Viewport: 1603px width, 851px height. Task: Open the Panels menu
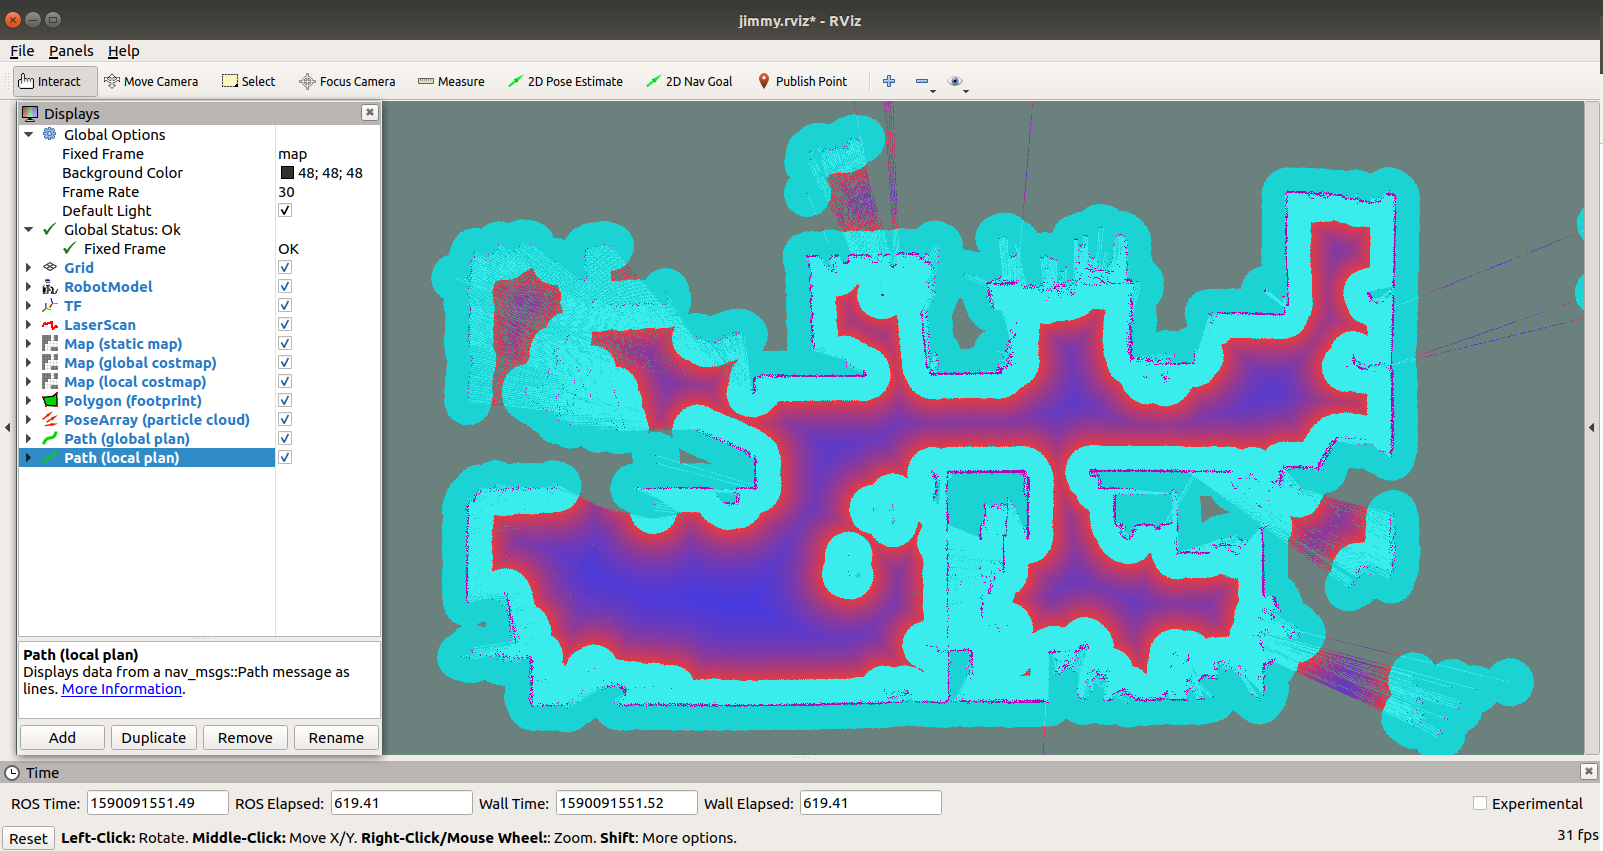point(71,51)
